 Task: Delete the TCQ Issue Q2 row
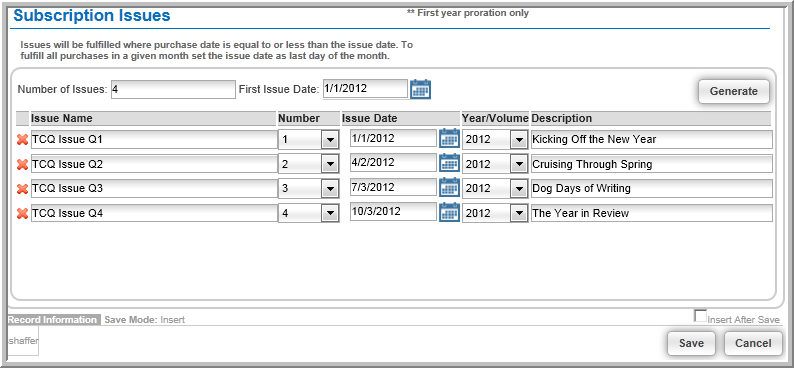click(22, 165)
